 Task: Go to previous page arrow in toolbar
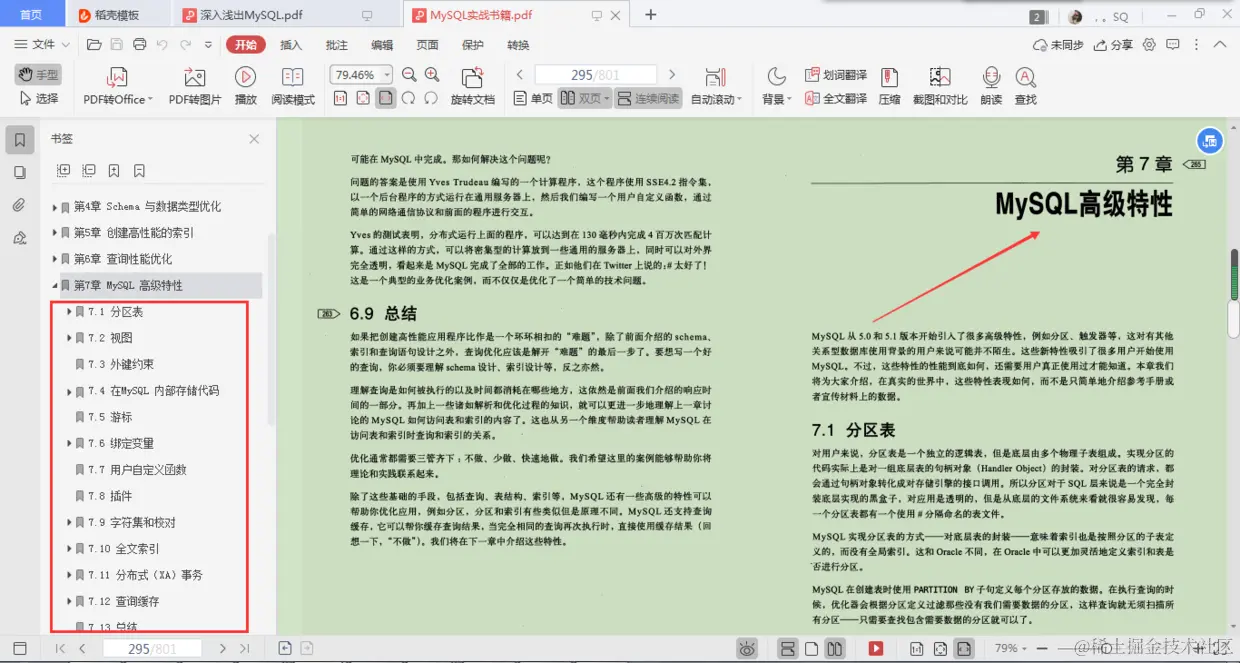(520, 75)
